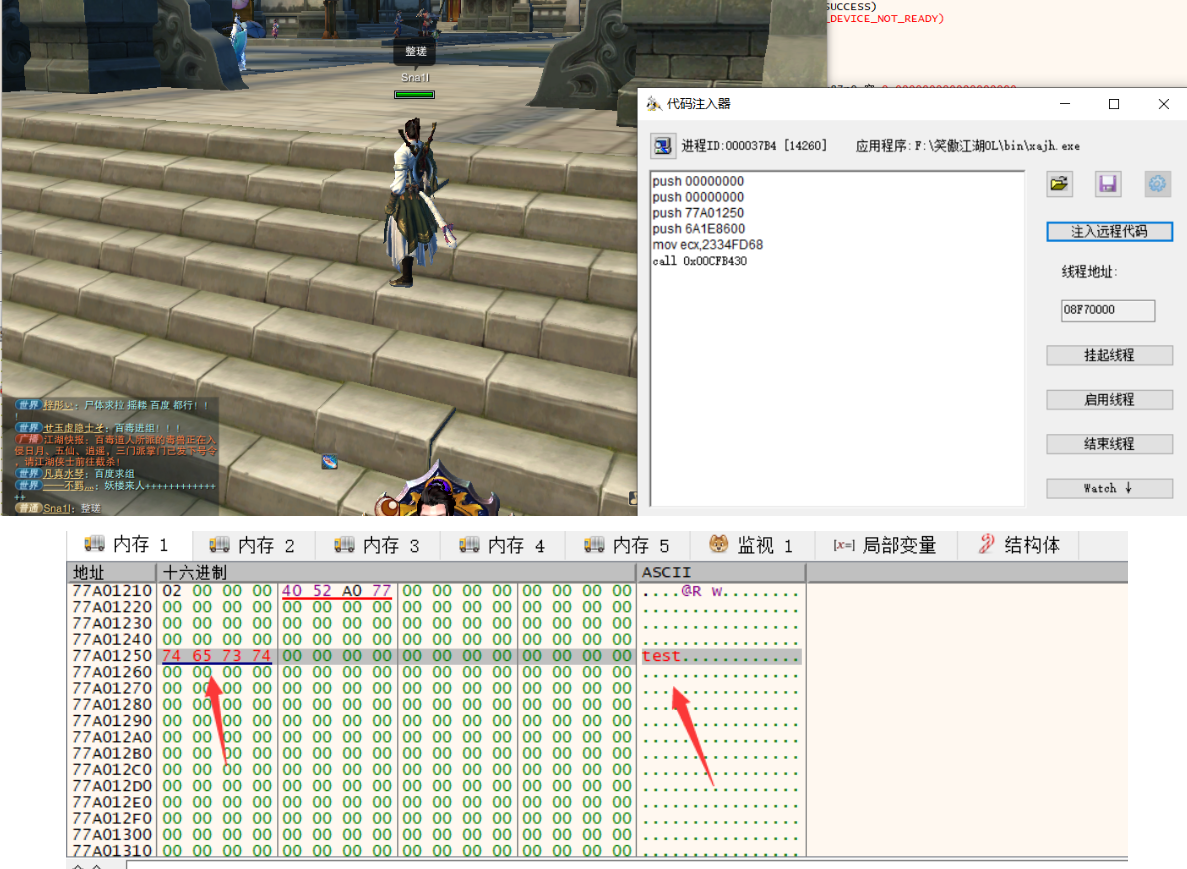Click the save floppy disk icon
Image resolution: width=1187 pixels, height=869 pixels.
tap(1108, 184)
